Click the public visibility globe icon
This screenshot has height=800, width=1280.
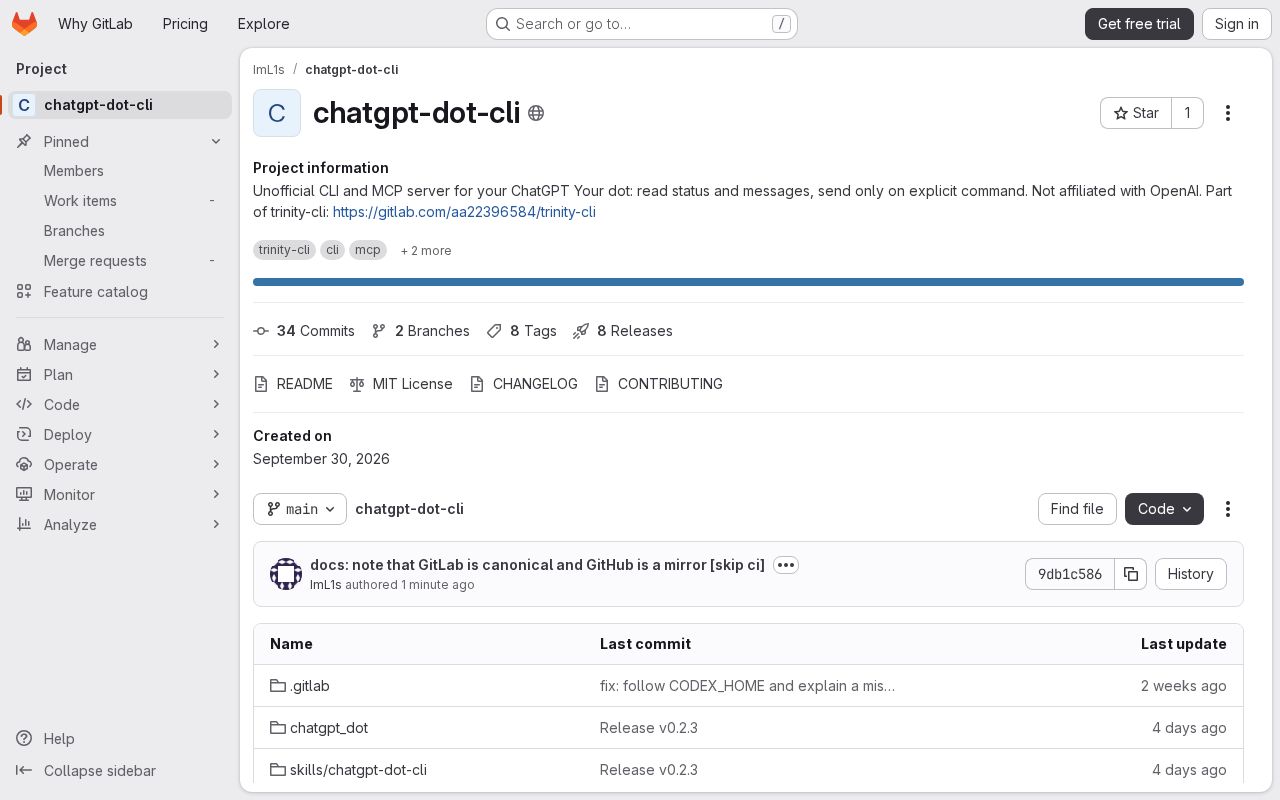click(x=536, y=113)
